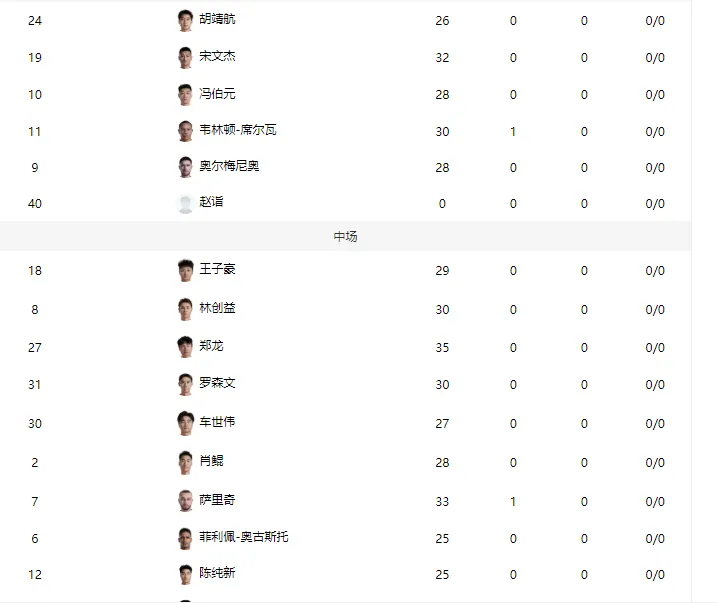Open player 胡靖航's avatar photo
The width and height of the screenshot is (717, 603).
(185, 21)
